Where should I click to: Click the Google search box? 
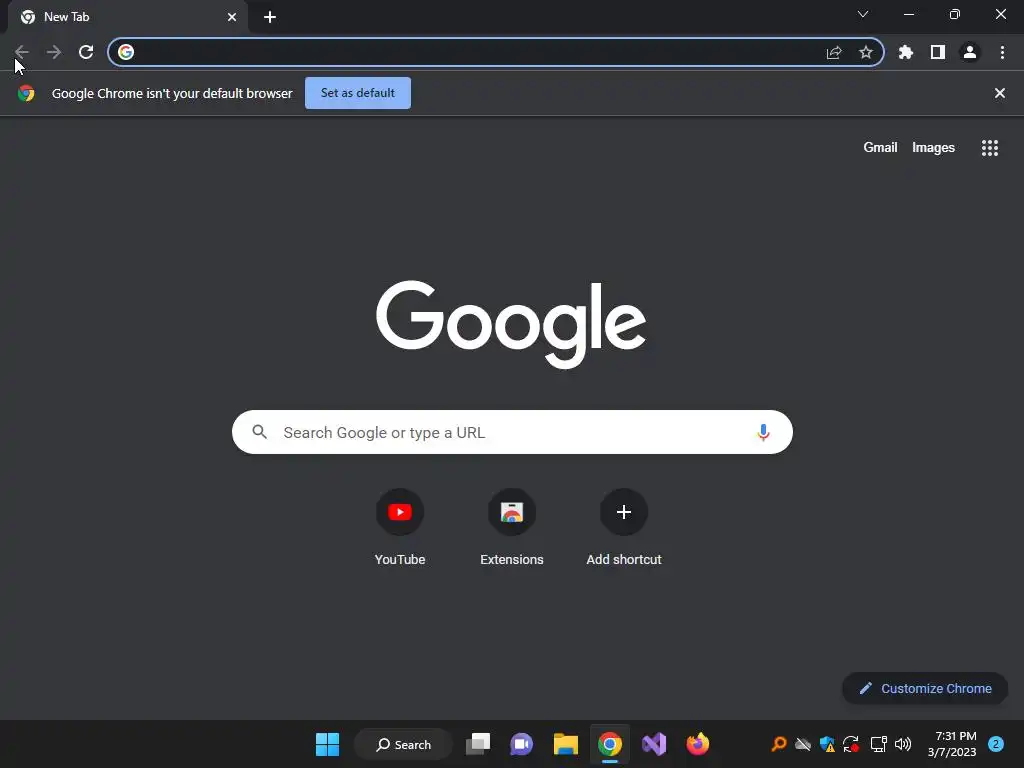512,432
